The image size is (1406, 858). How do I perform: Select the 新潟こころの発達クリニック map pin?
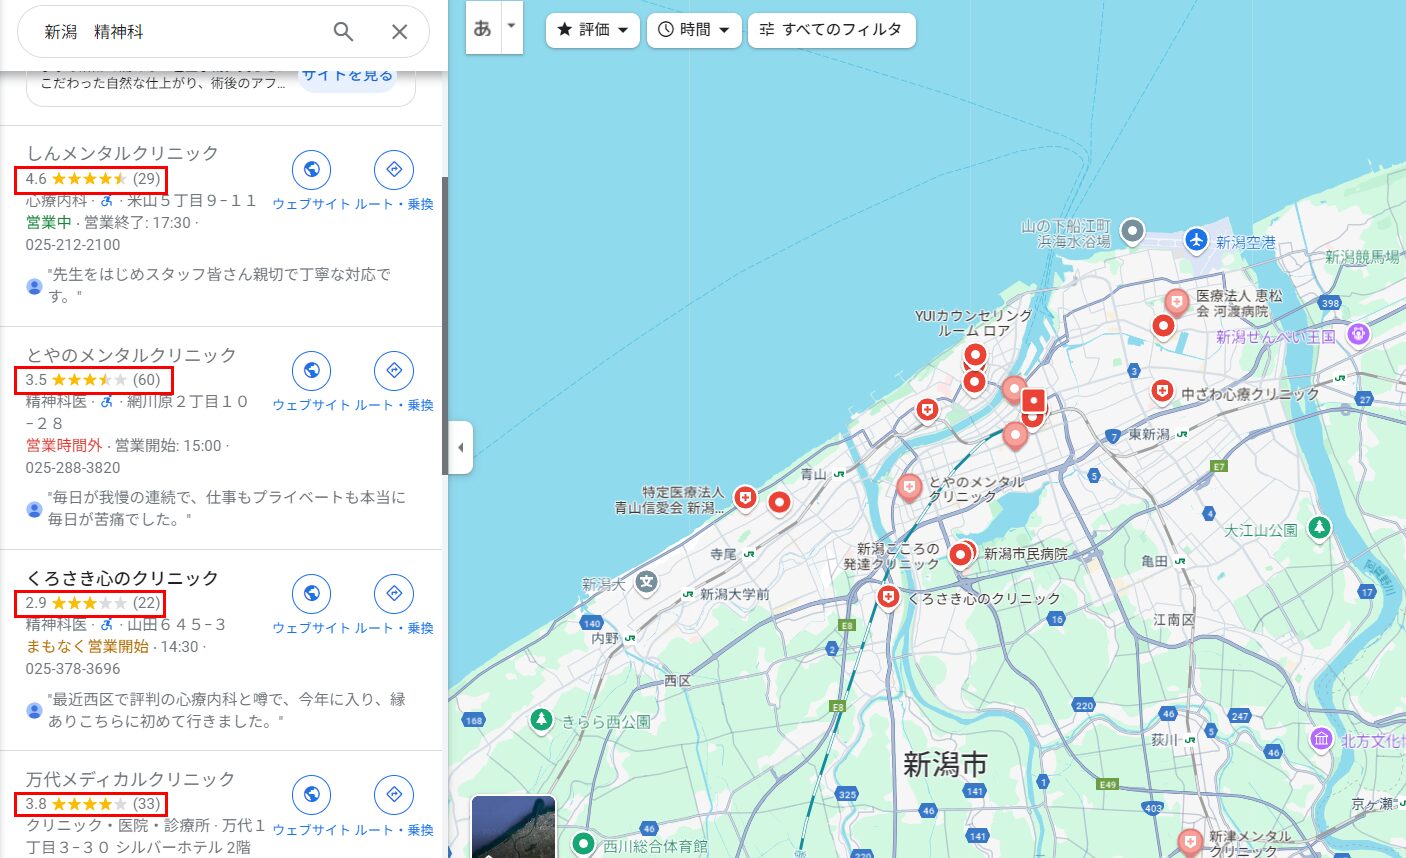point(961,553)
